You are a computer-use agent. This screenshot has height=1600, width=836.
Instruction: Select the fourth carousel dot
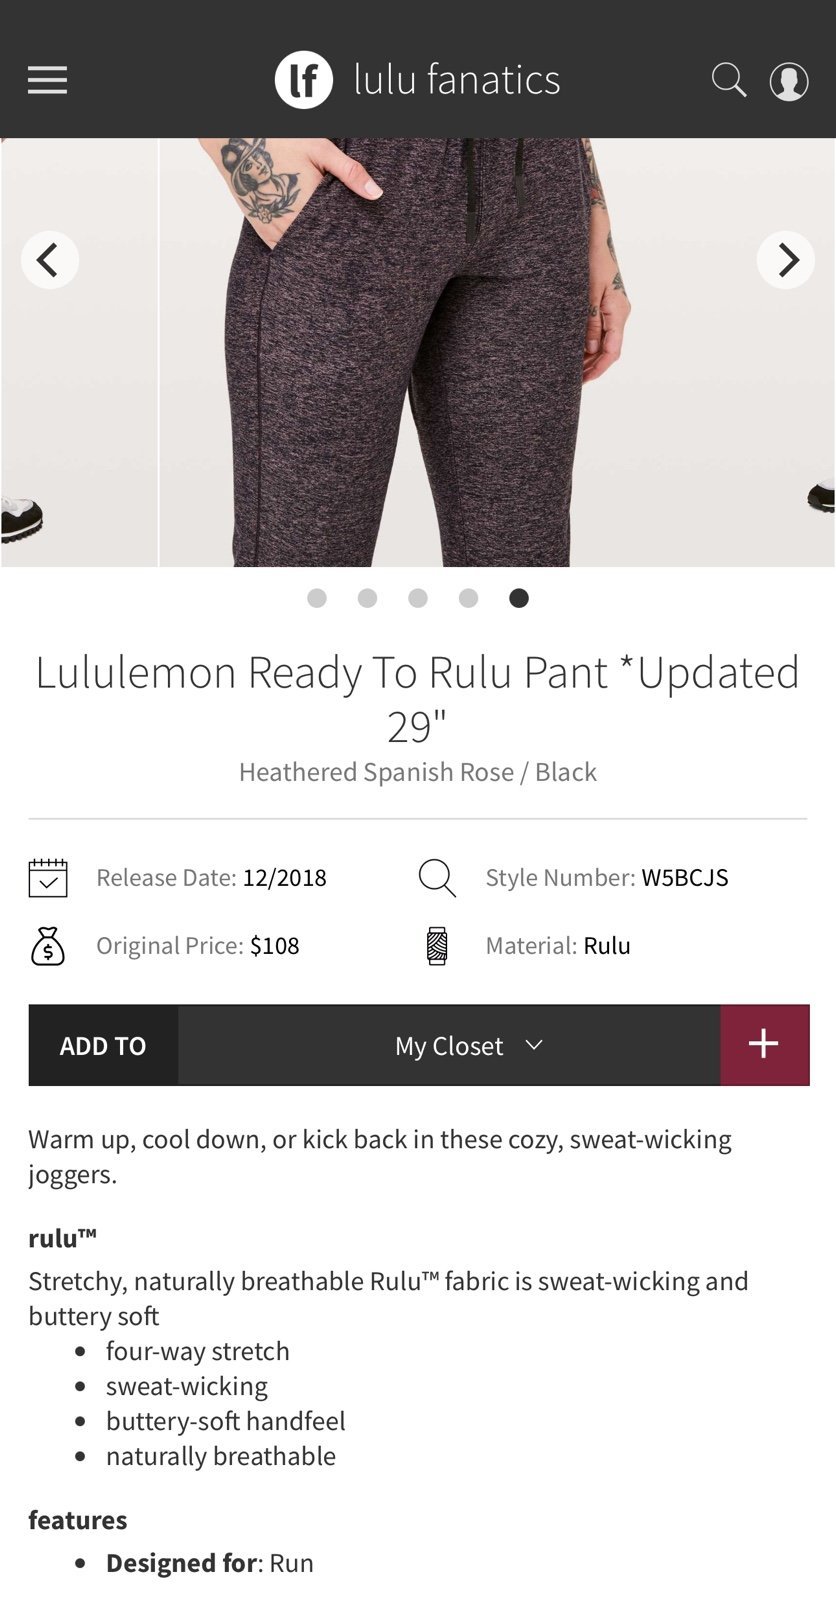tap(468, 598)
